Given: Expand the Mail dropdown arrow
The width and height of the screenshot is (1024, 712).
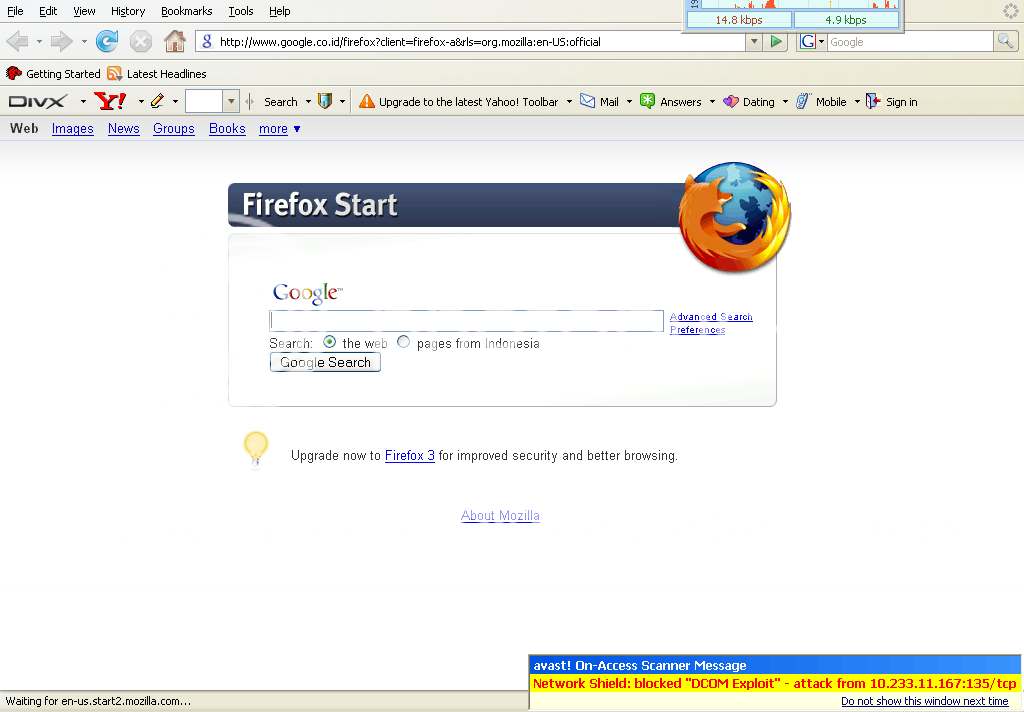Looking at the screenshot, I should click(630, 101).
